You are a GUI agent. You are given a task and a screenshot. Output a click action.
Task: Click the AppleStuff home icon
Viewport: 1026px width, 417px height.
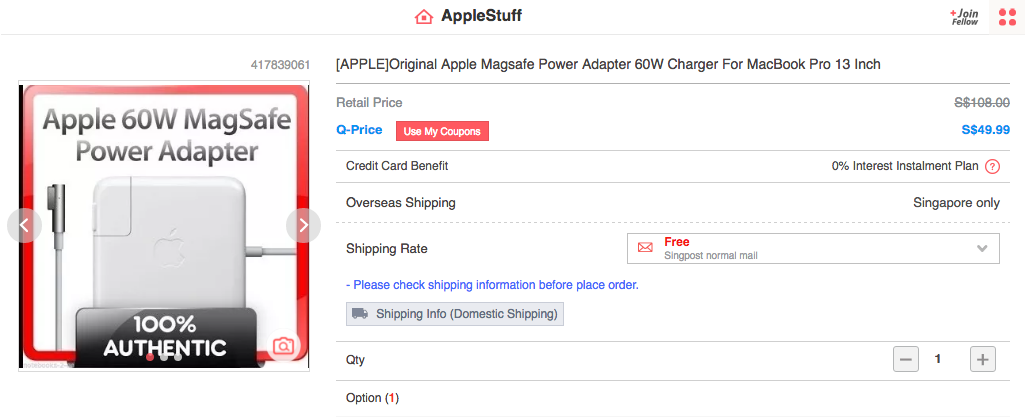pyautogui.click(x=424, y=16)
